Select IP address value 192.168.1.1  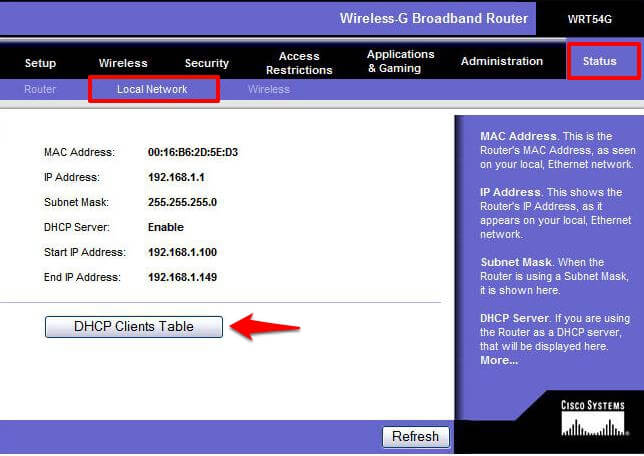click(x=176, y=177)
